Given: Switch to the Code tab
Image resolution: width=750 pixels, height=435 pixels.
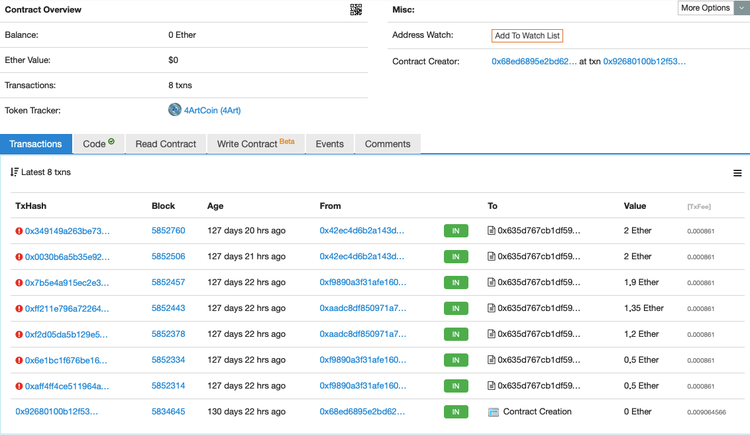Looking at the screenshot, I should [99, 144].
